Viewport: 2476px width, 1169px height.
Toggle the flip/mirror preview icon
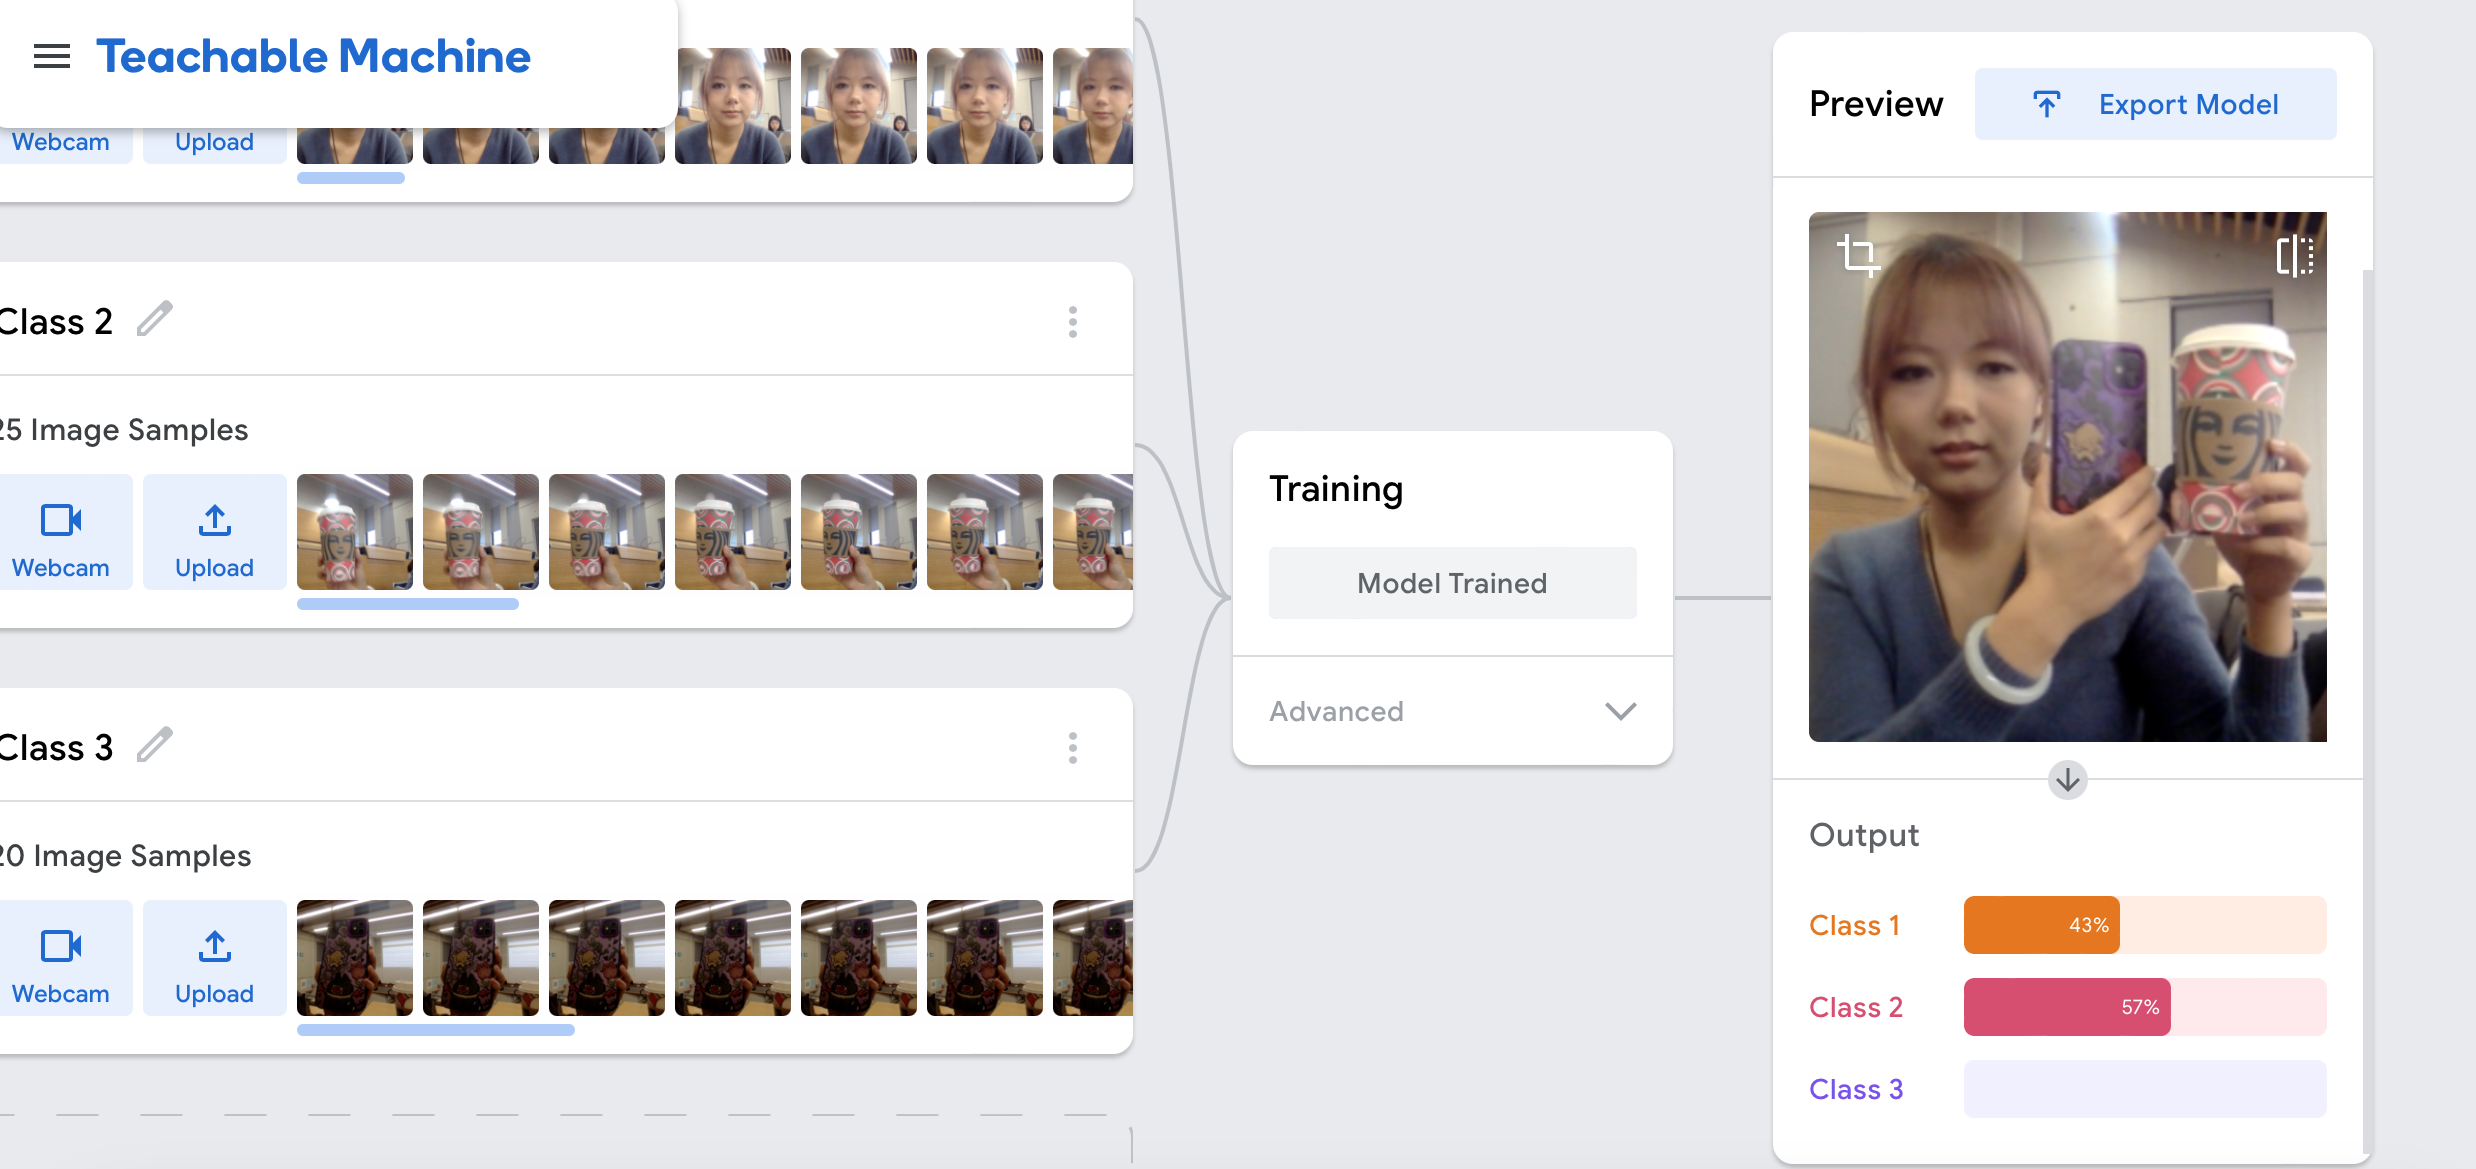point(2294,256)
